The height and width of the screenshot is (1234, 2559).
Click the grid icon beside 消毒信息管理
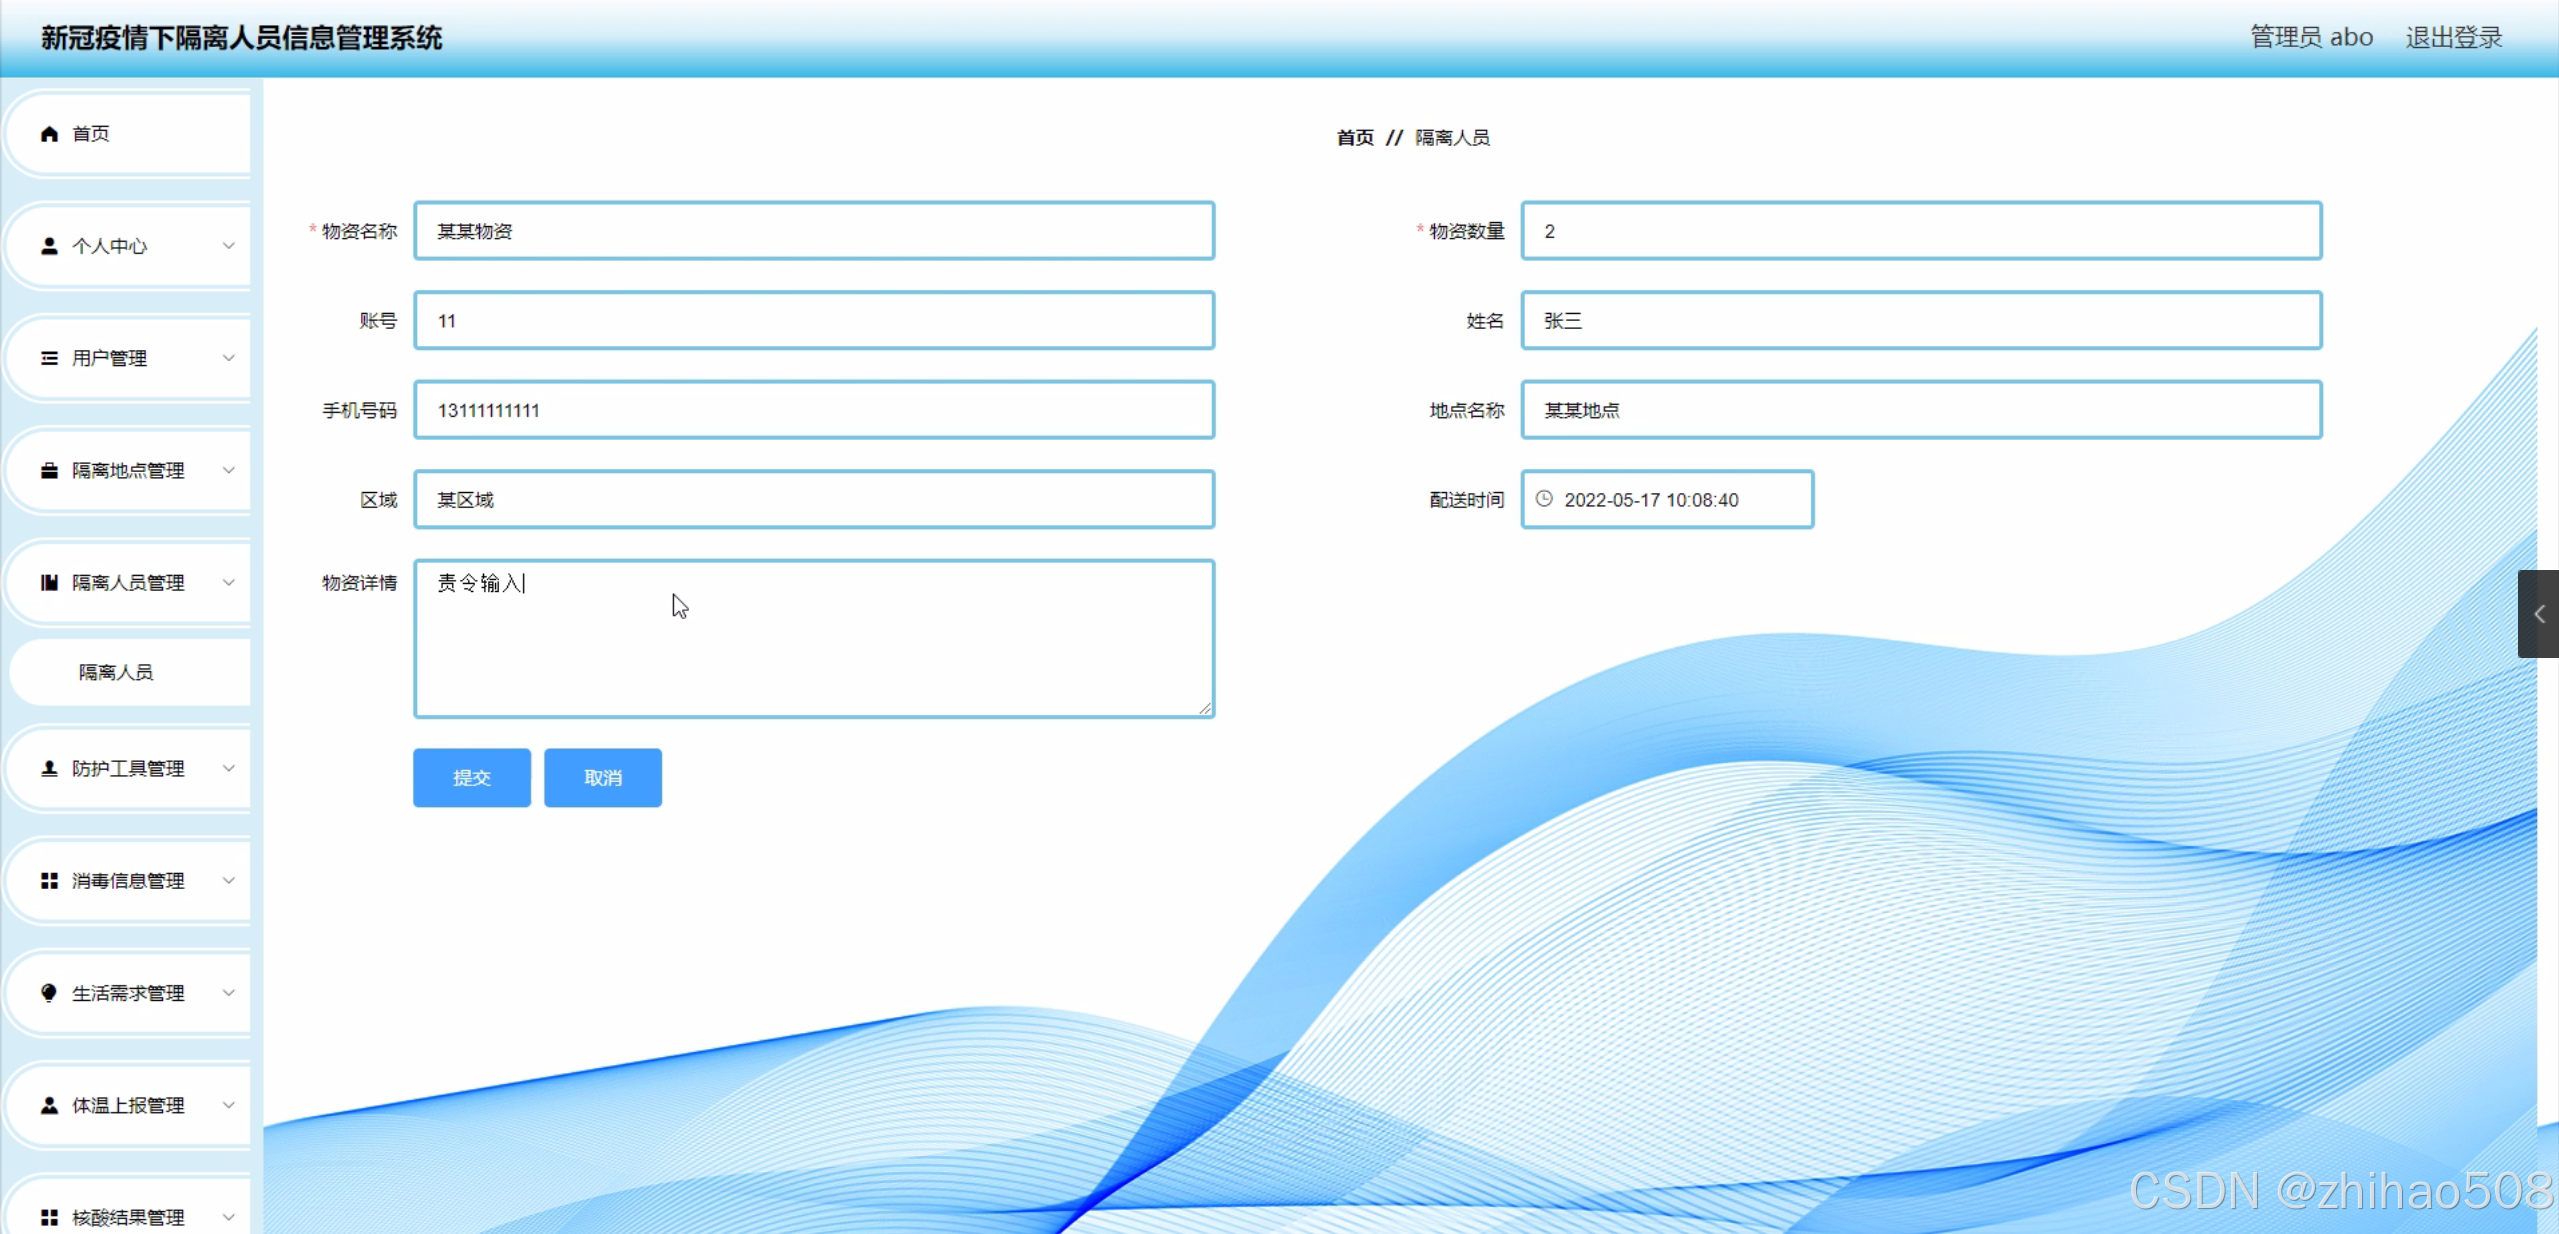pos(49,880)
